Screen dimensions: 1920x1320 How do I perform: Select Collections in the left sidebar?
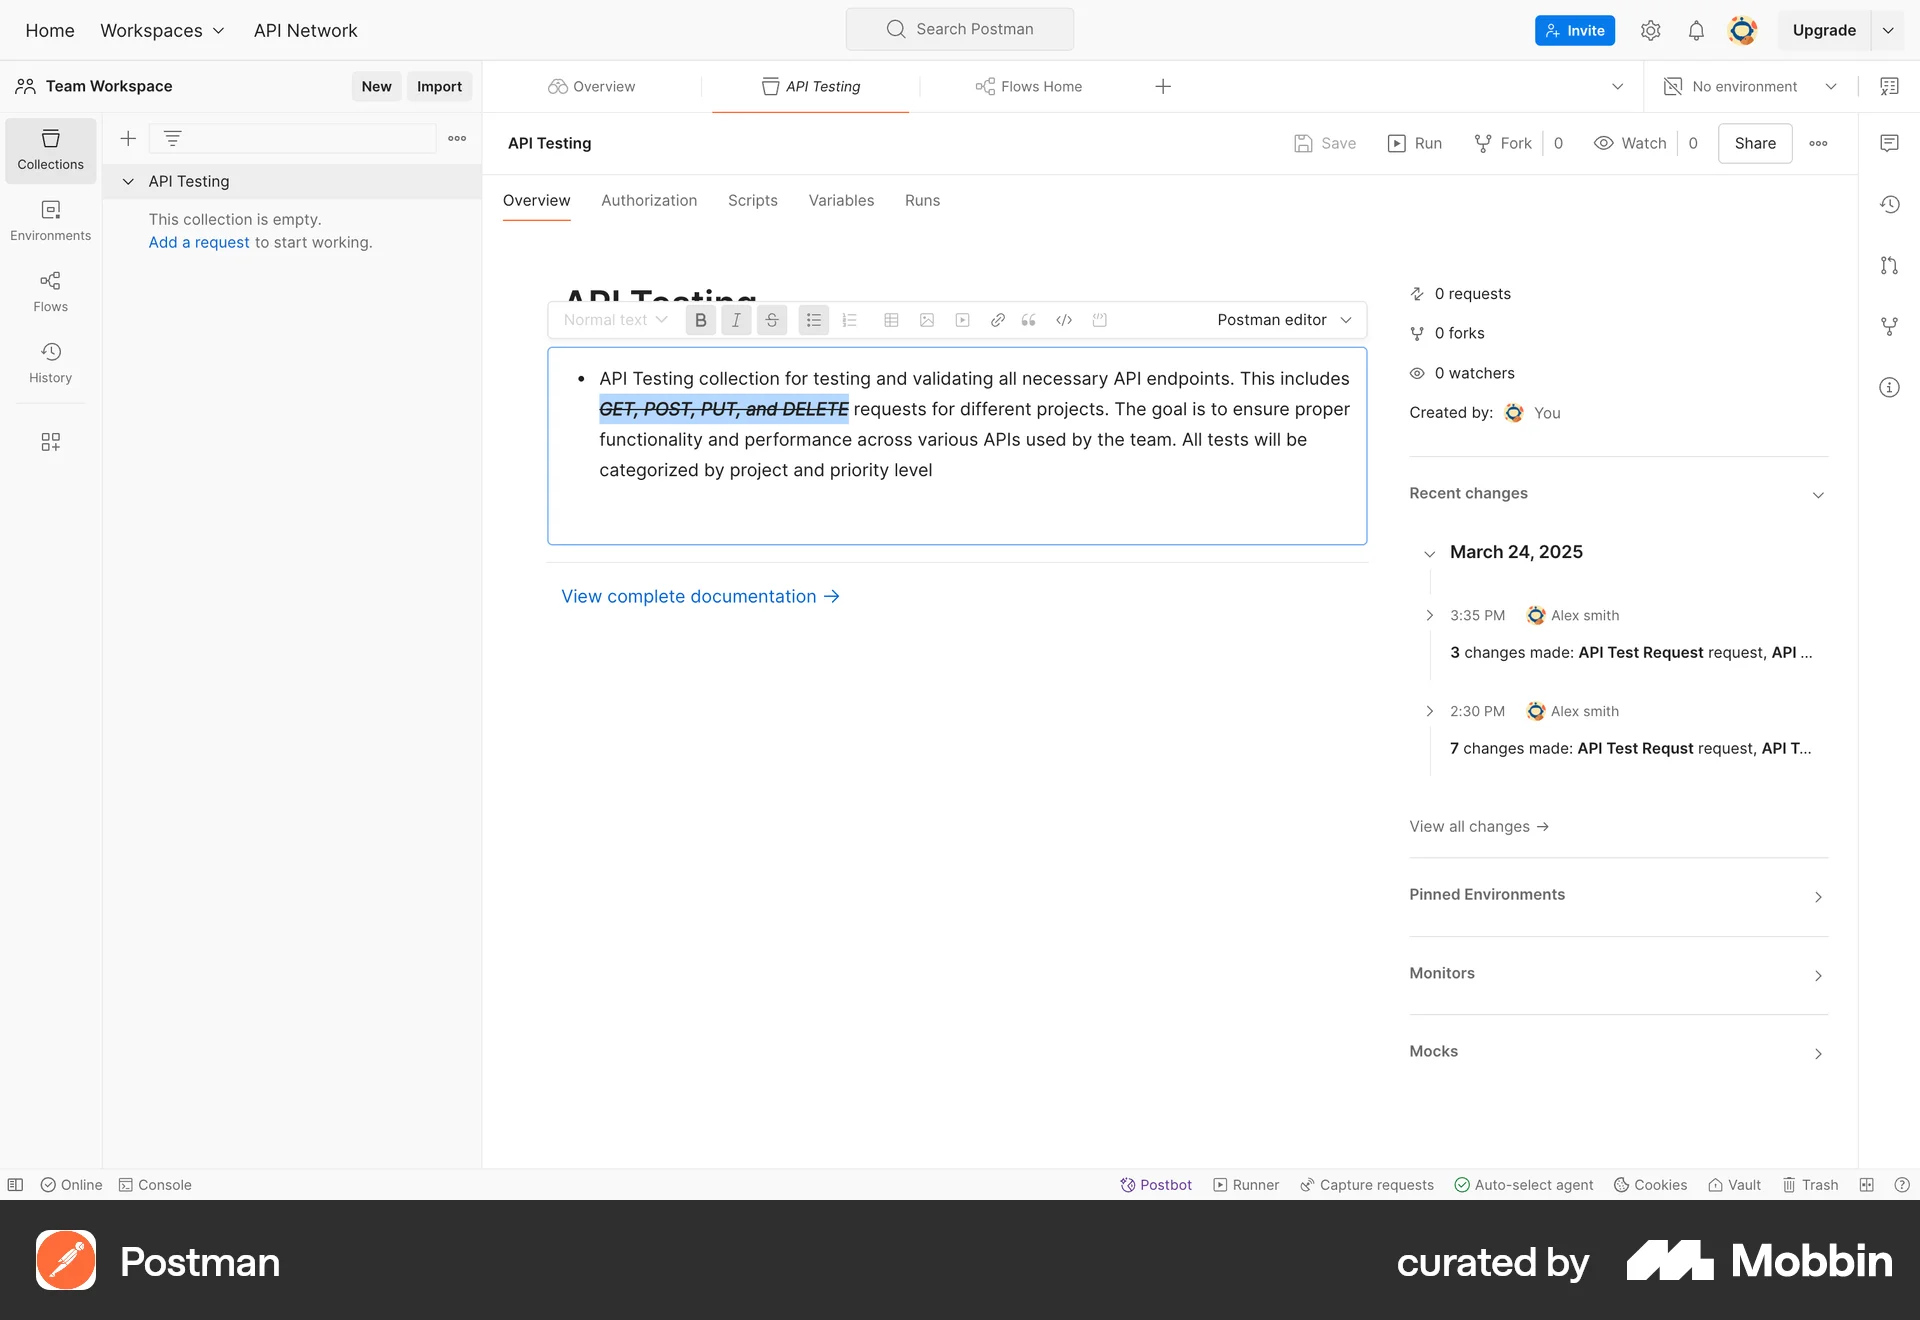[50, 150]
